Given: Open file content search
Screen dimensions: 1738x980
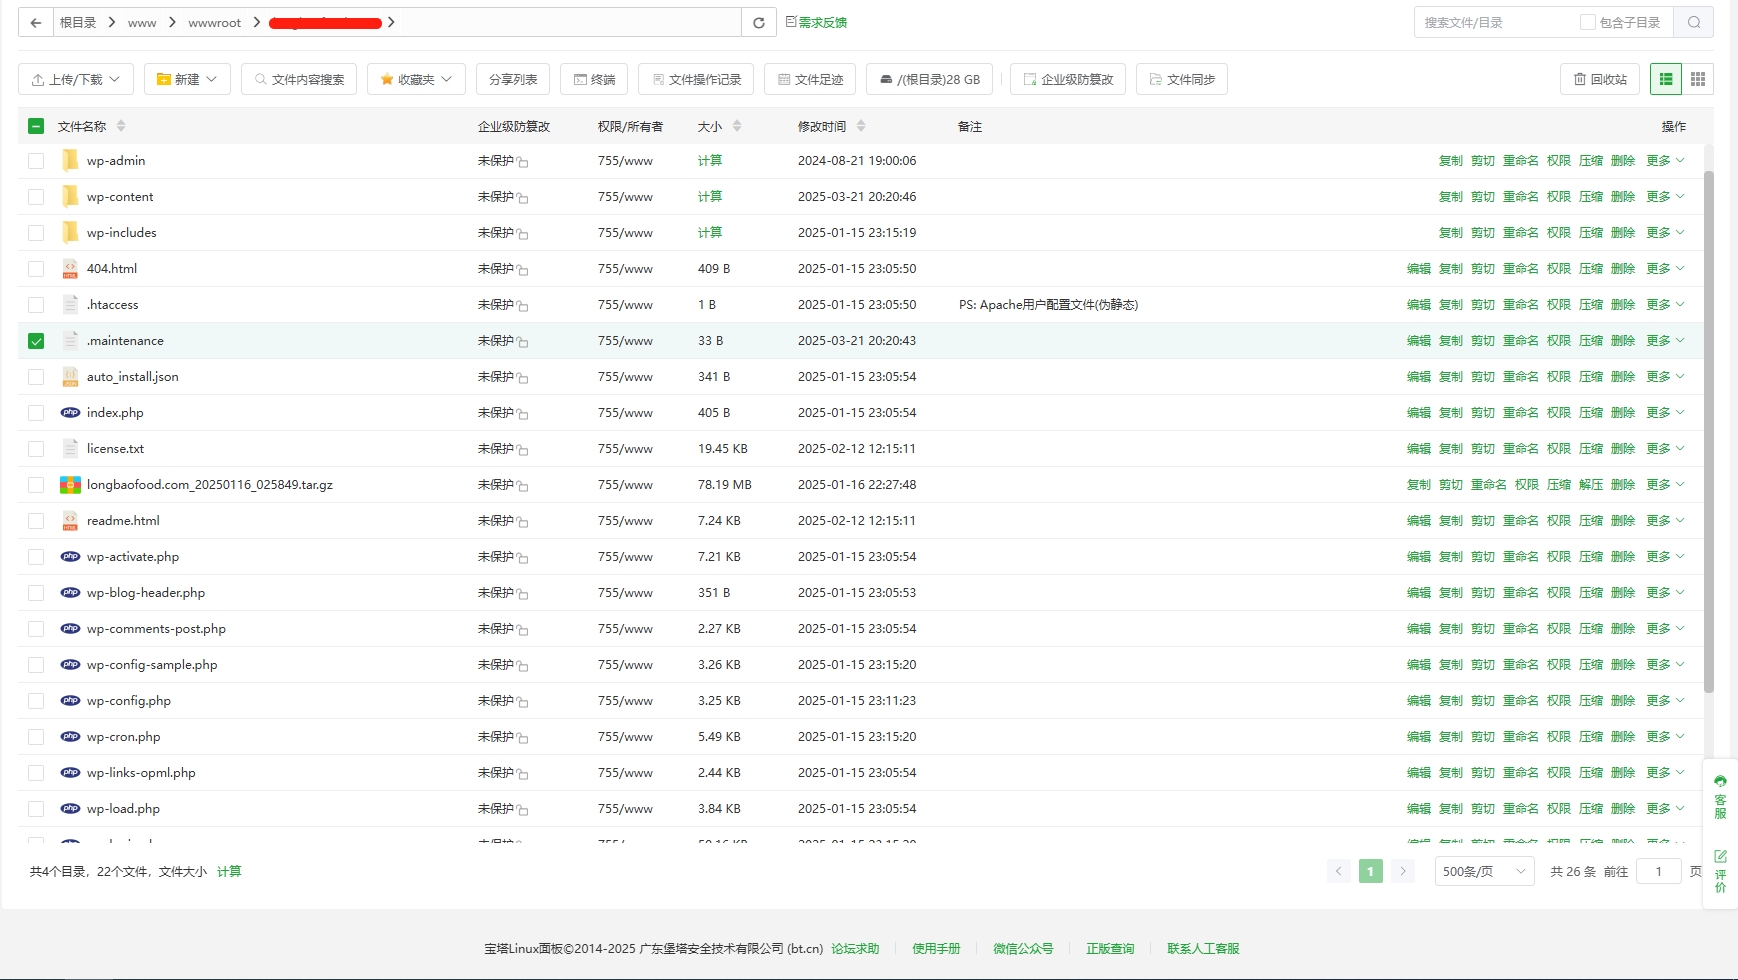Looking at the screenshot, I should [x=299, y=79].
